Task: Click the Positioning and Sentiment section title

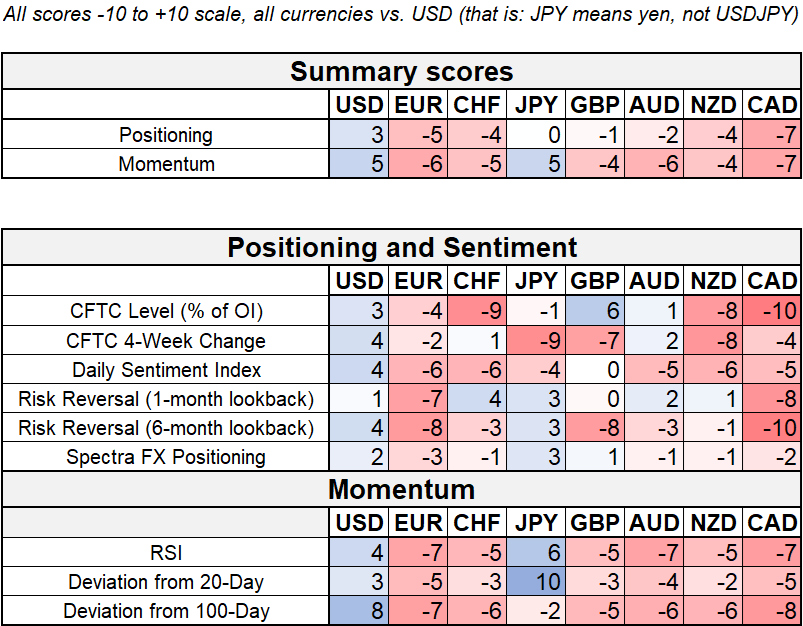Action: pyautogui.click(x=401, y=247)
